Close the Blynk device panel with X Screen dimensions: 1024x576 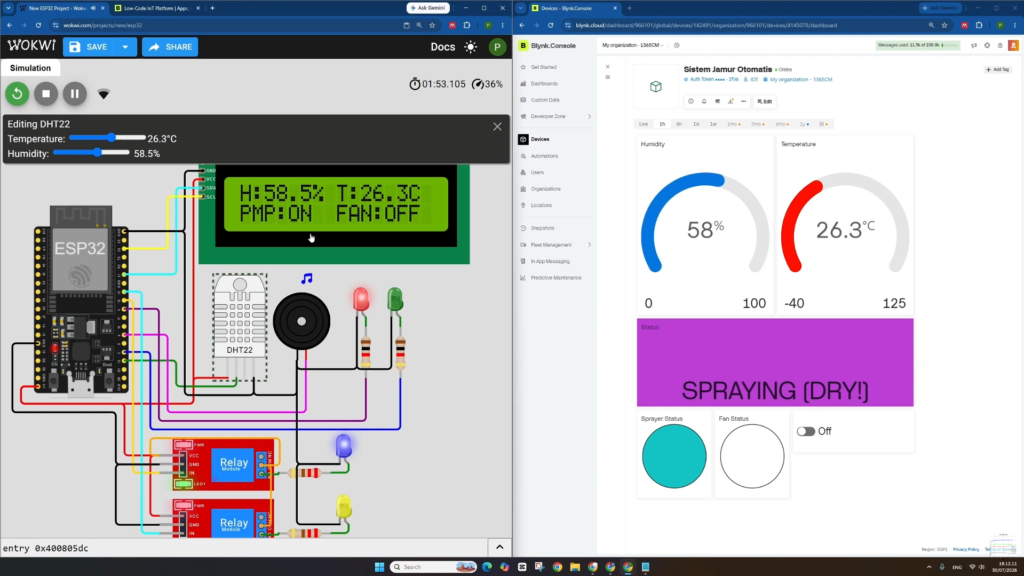coord(607,67)
